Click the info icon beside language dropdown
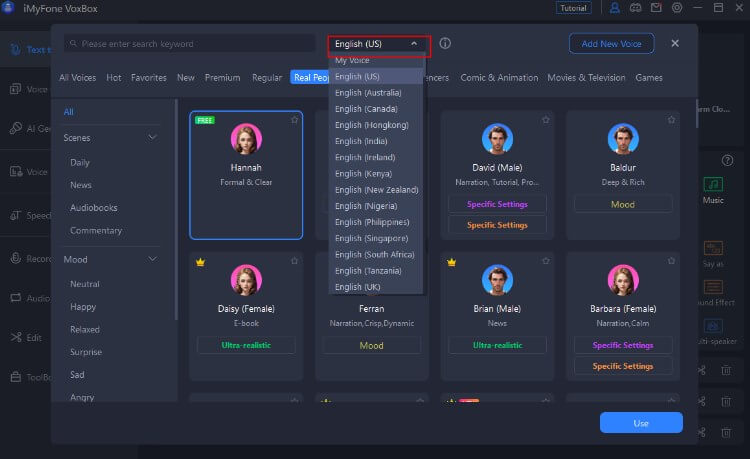 tap(445, 44)
